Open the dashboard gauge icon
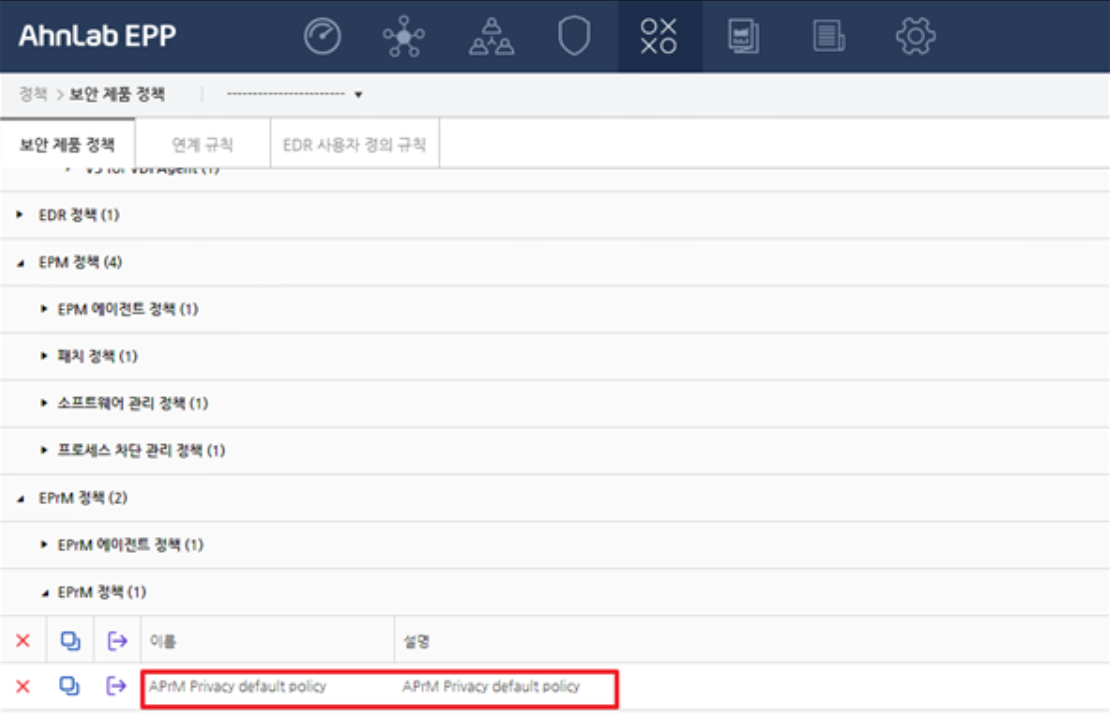Viewport: 1110px width, 714px height. pos(322,36)
